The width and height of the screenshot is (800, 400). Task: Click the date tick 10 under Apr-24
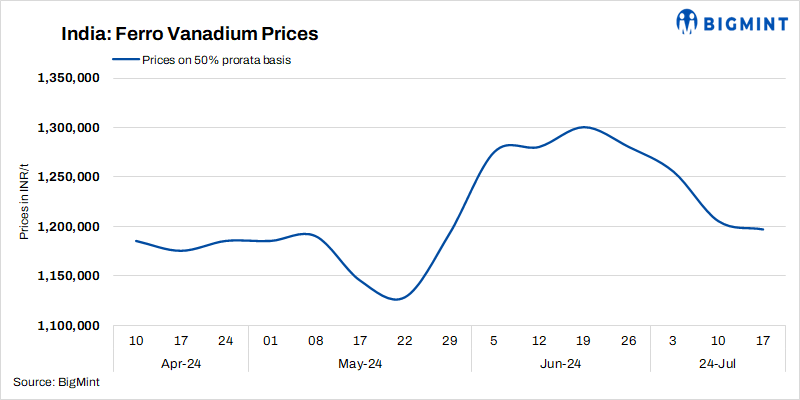[x=136, y=341]
